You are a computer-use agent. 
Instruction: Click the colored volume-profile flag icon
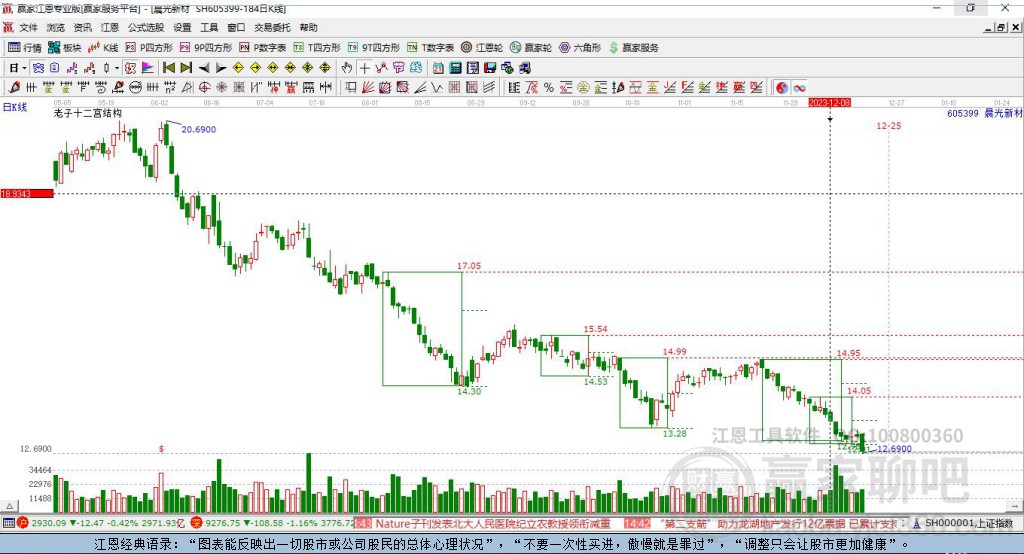tap(148, 68)
